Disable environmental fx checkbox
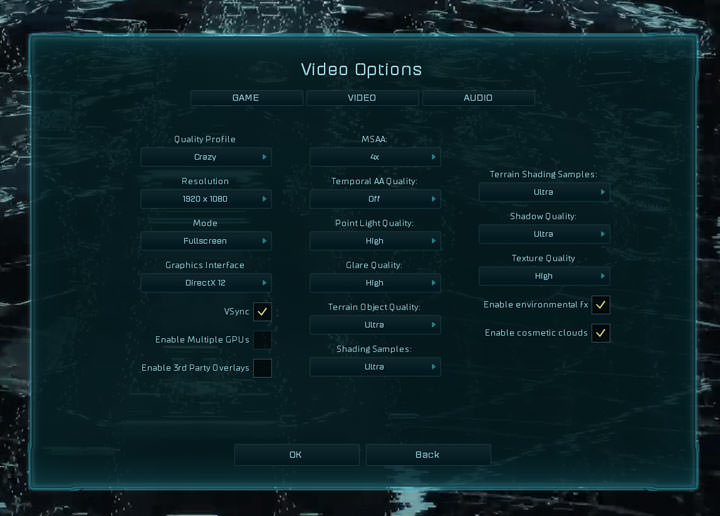The image size is (720, 516). (600, 305)
